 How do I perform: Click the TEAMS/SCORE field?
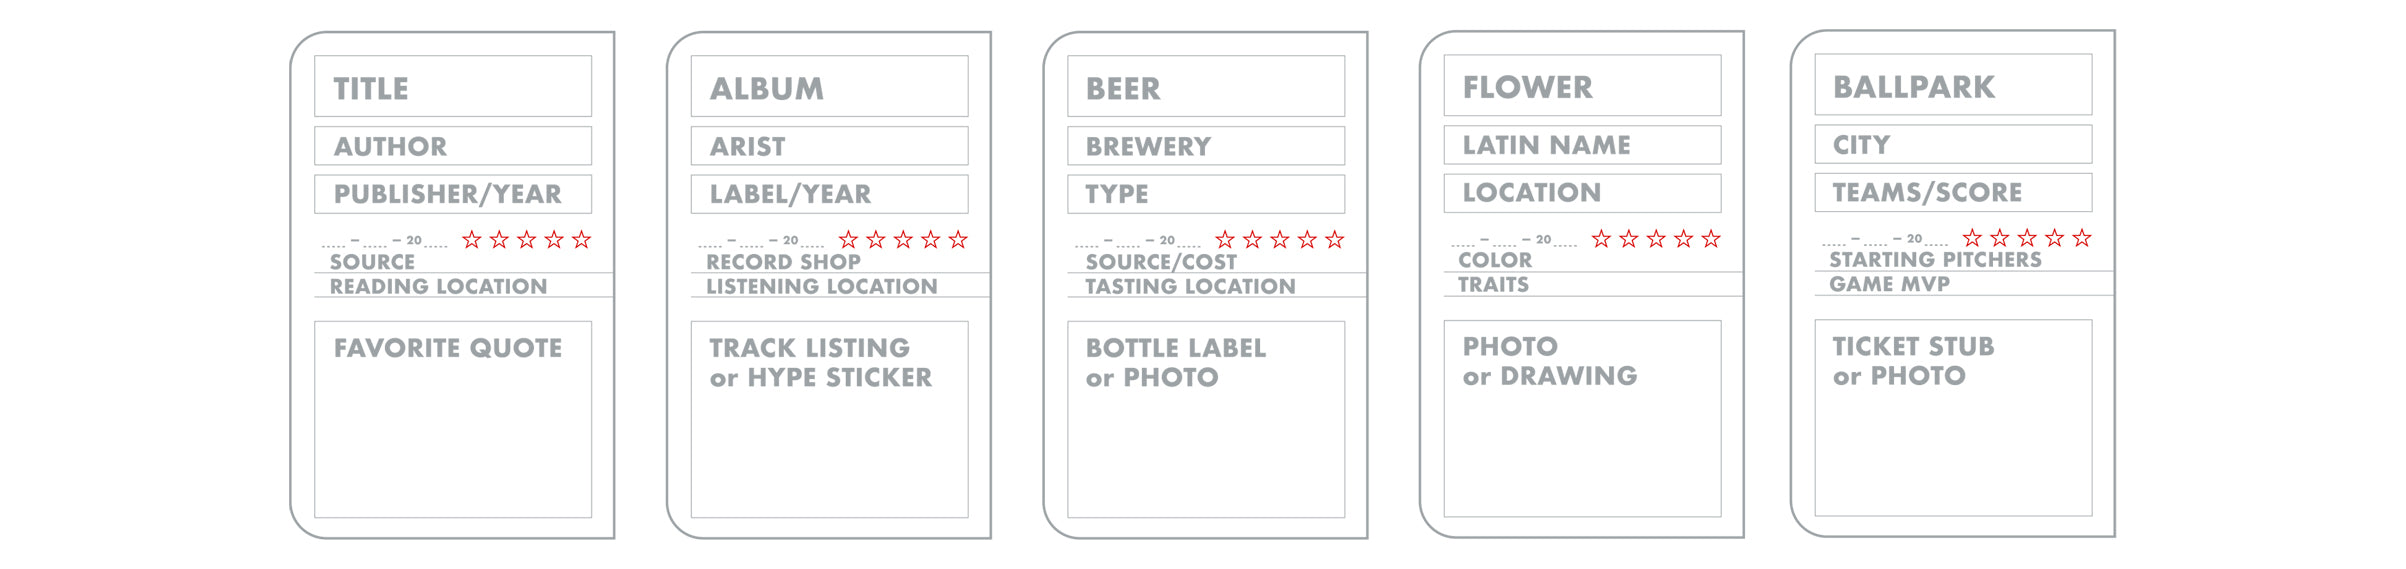click(x=1953, y=192)
